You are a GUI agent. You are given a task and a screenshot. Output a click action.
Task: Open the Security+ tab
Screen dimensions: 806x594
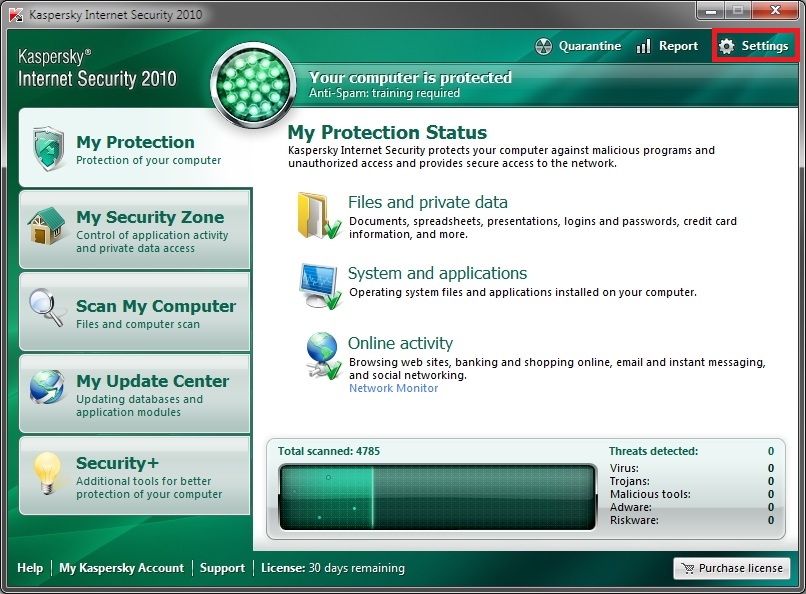[x=135, y=476]
